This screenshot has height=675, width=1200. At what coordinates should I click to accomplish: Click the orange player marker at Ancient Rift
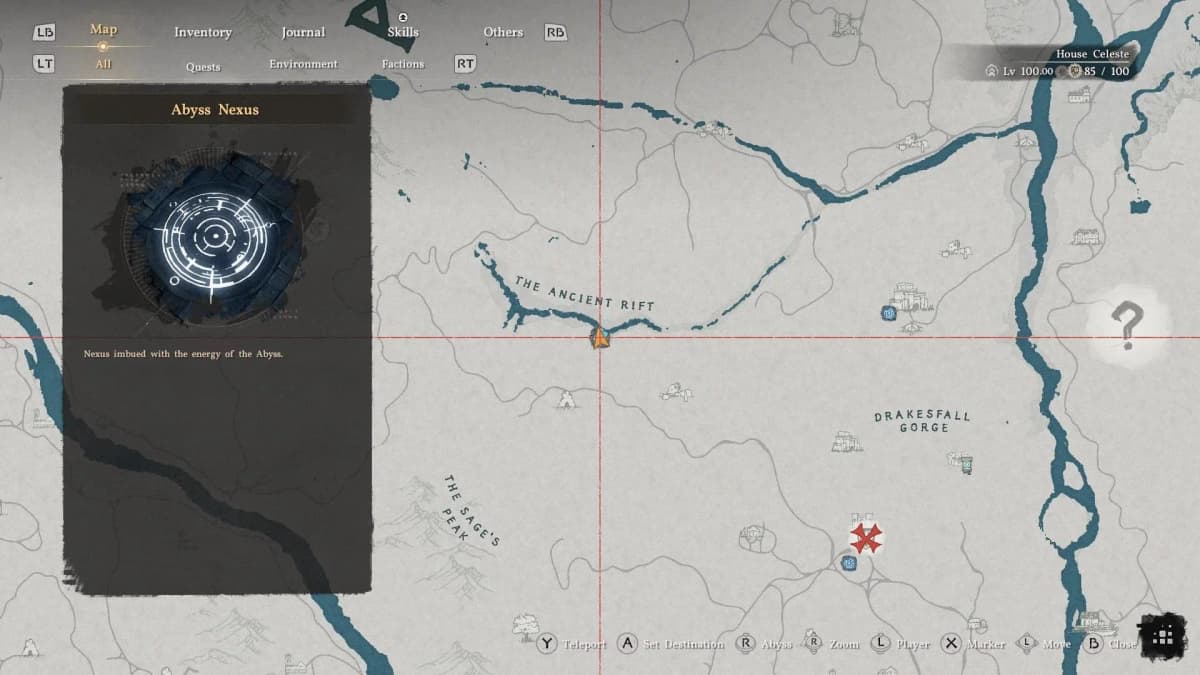coord(600,338)
